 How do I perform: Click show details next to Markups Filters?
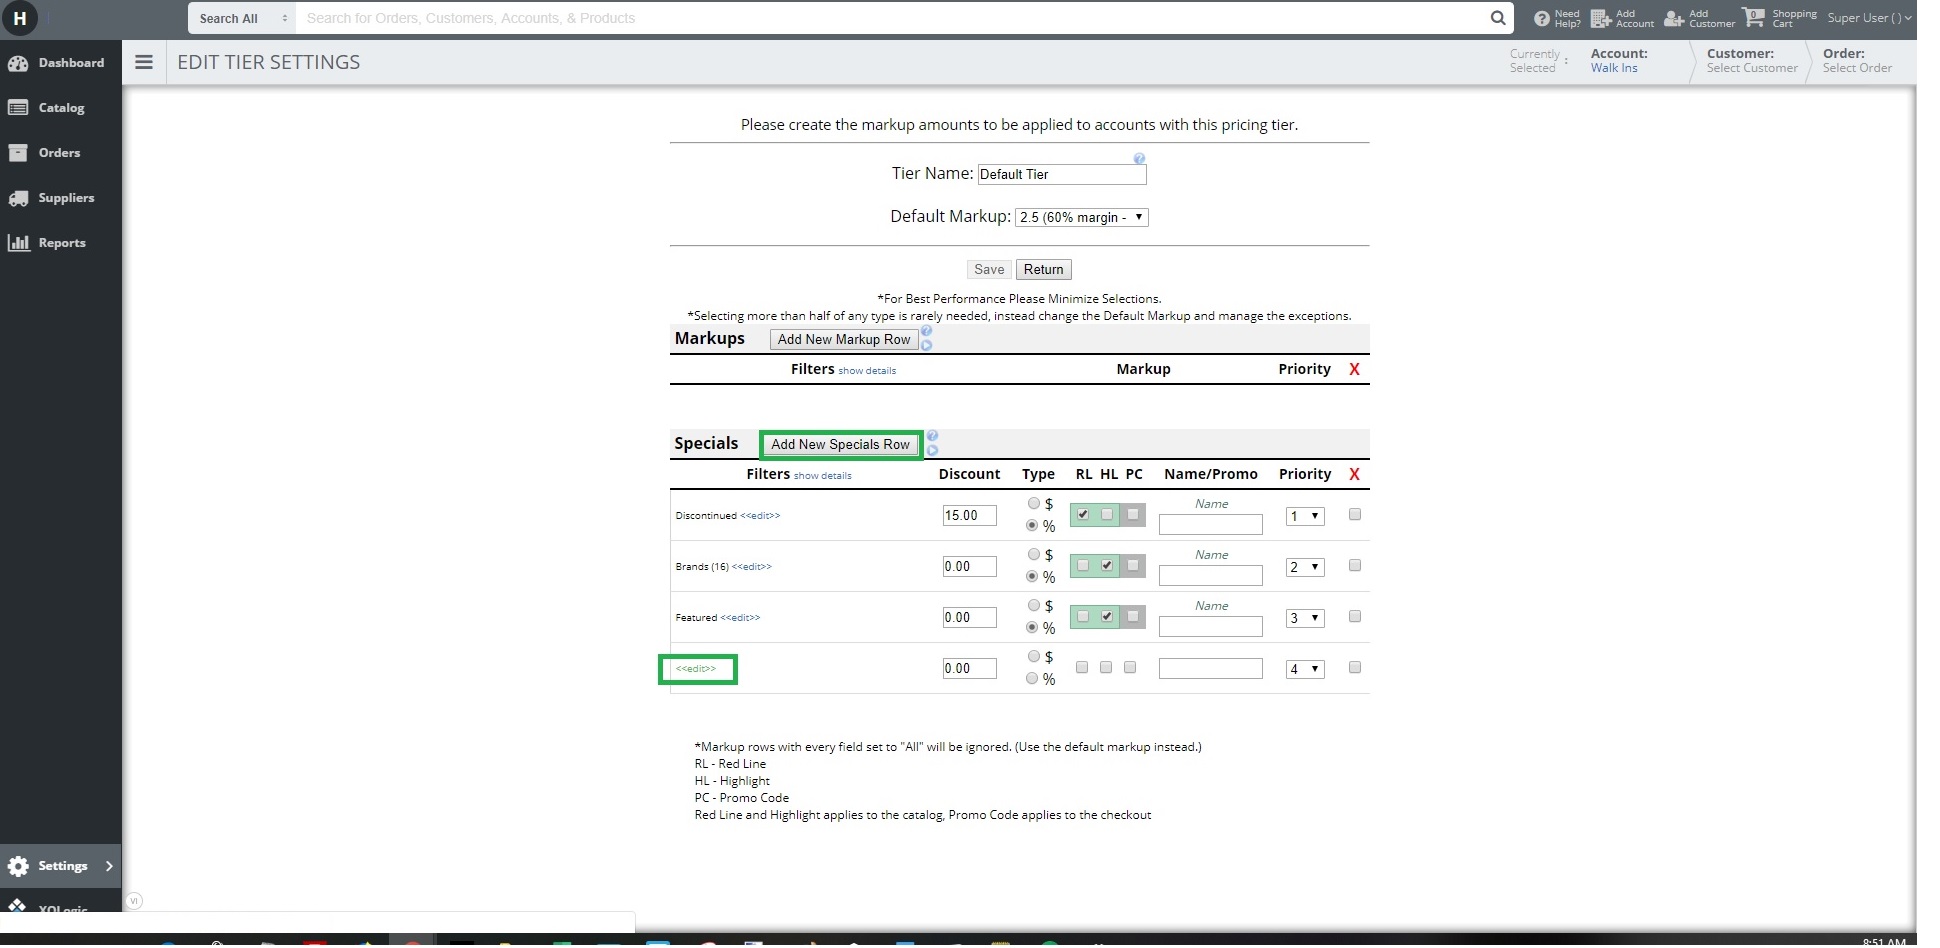[x=867, y=371]
